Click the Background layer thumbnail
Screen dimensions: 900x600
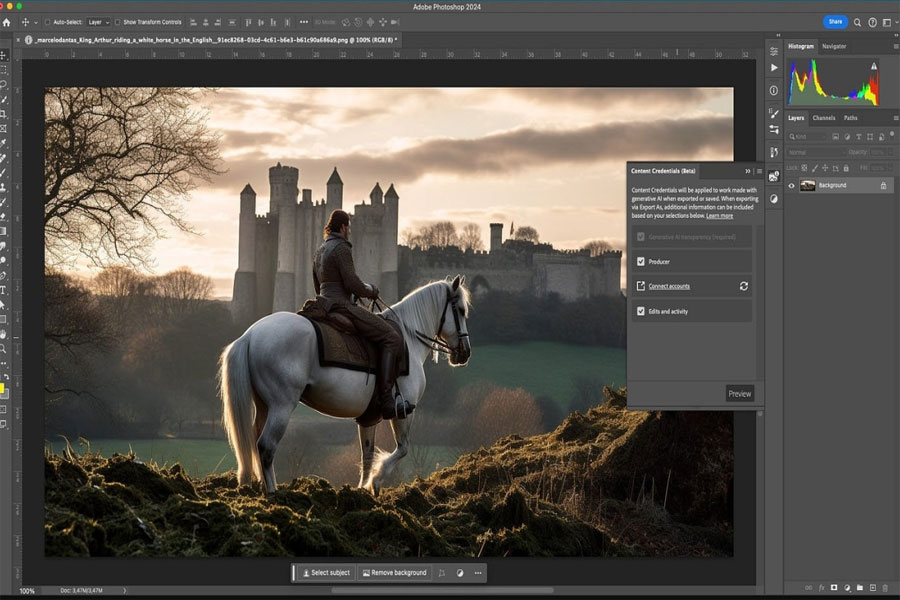(808, 185)
